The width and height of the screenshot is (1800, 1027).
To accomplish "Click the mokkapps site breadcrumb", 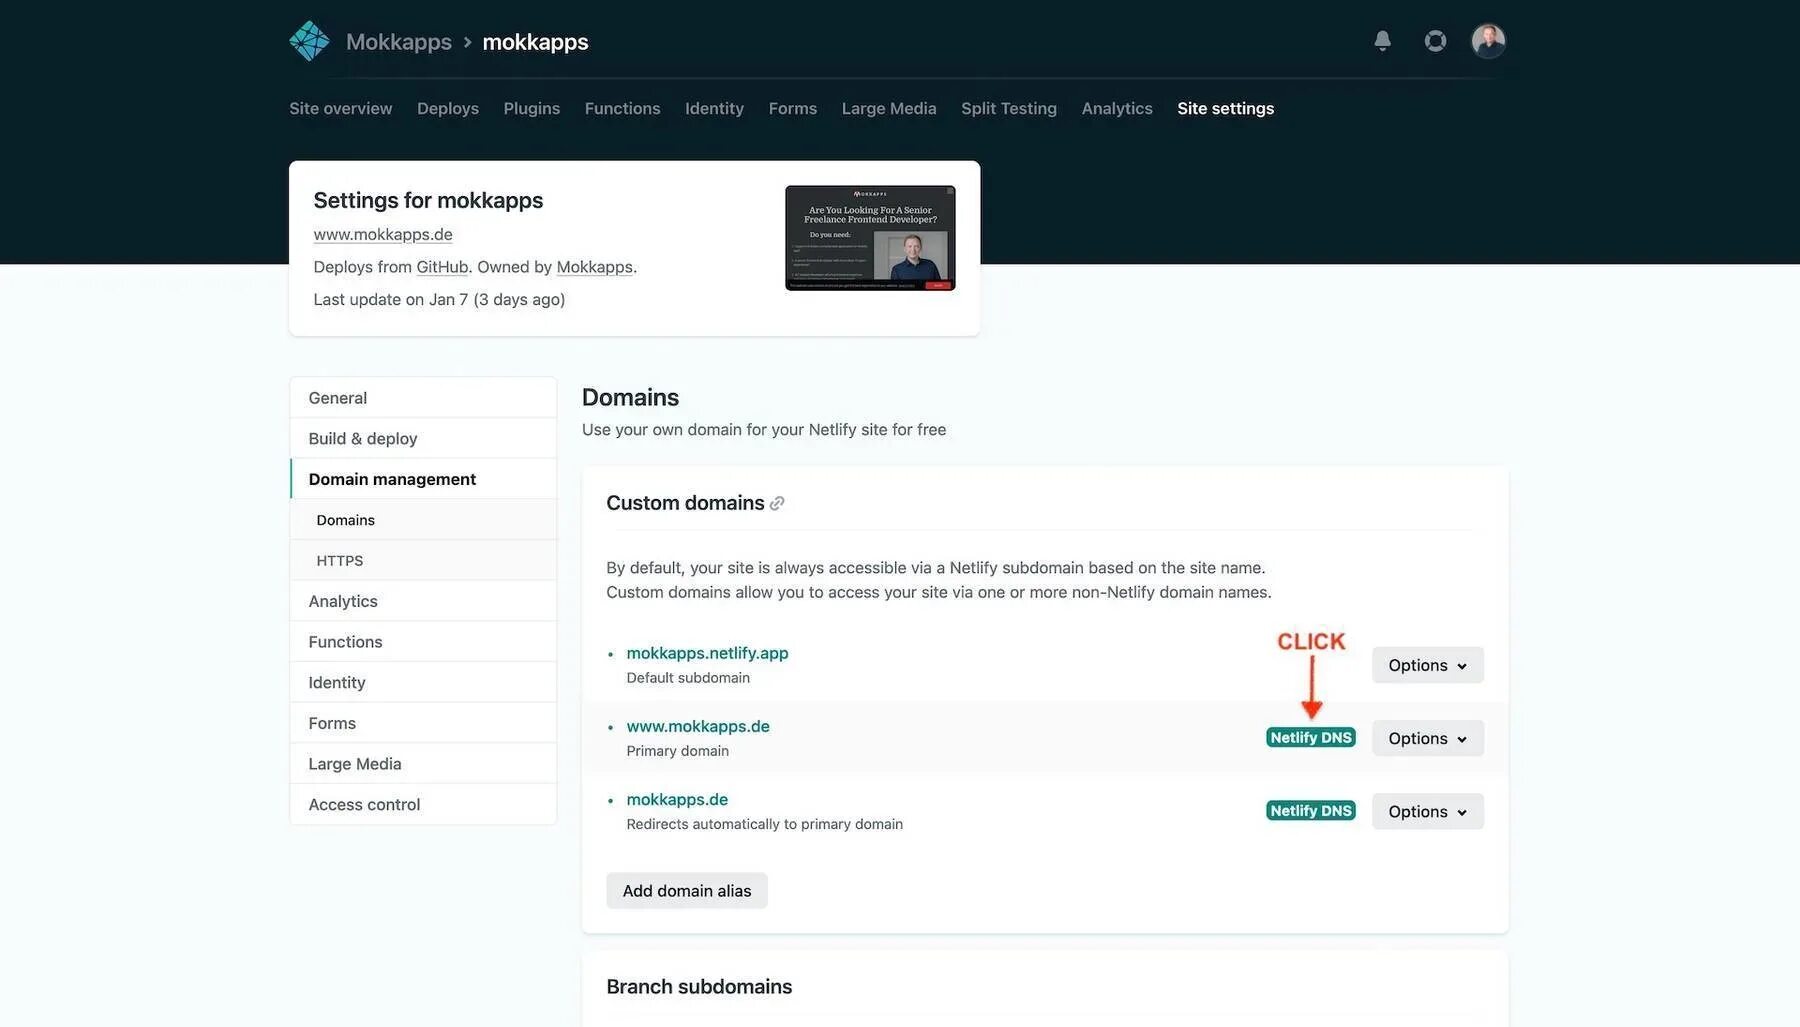I will [536, 42].
